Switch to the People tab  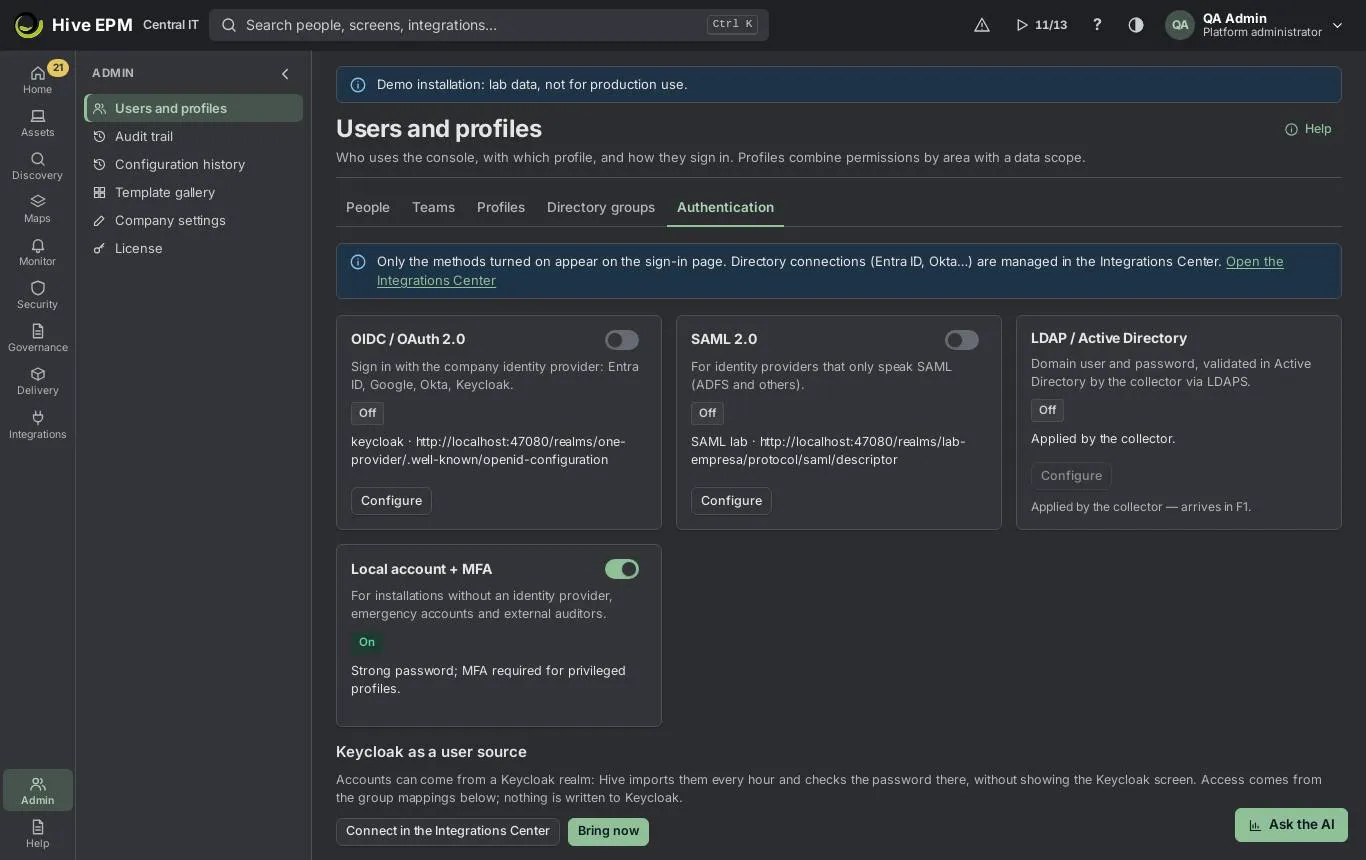pyautogui.click(x=368, y=207)
